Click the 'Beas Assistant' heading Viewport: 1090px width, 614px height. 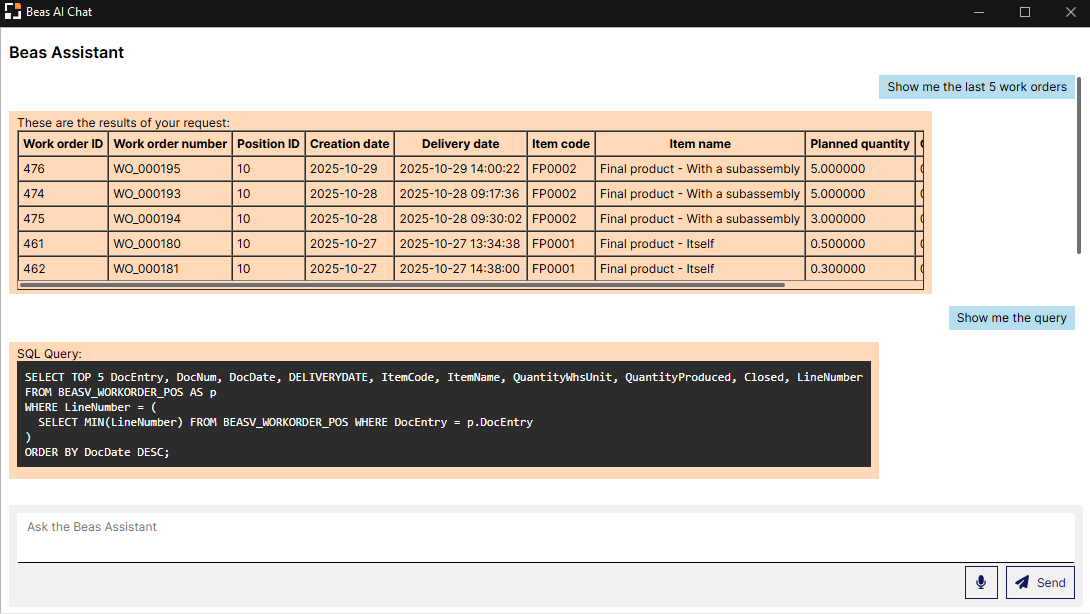point(66,52)
